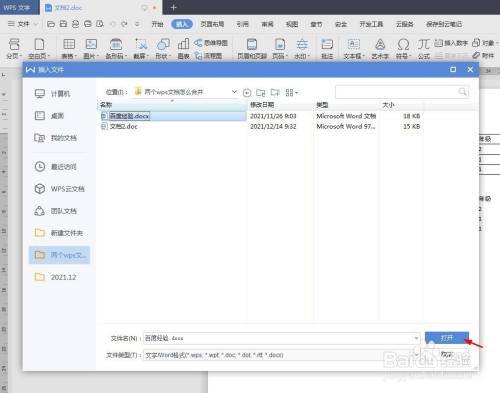The width and height of the screenshot is (500, 393).
Task: Open the 文件 menu
Action: coord(23,24)
